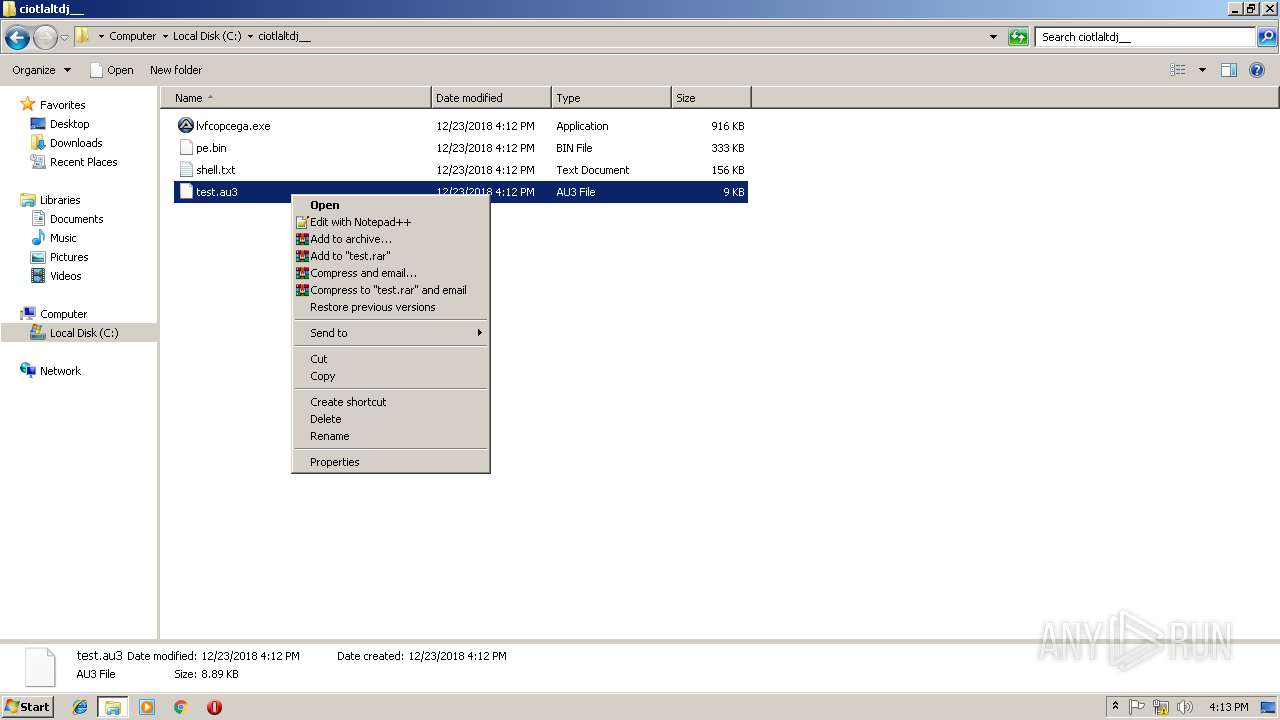
Task: Click Computer breadcrumb in address bar
Action: [x=132, y=37]
